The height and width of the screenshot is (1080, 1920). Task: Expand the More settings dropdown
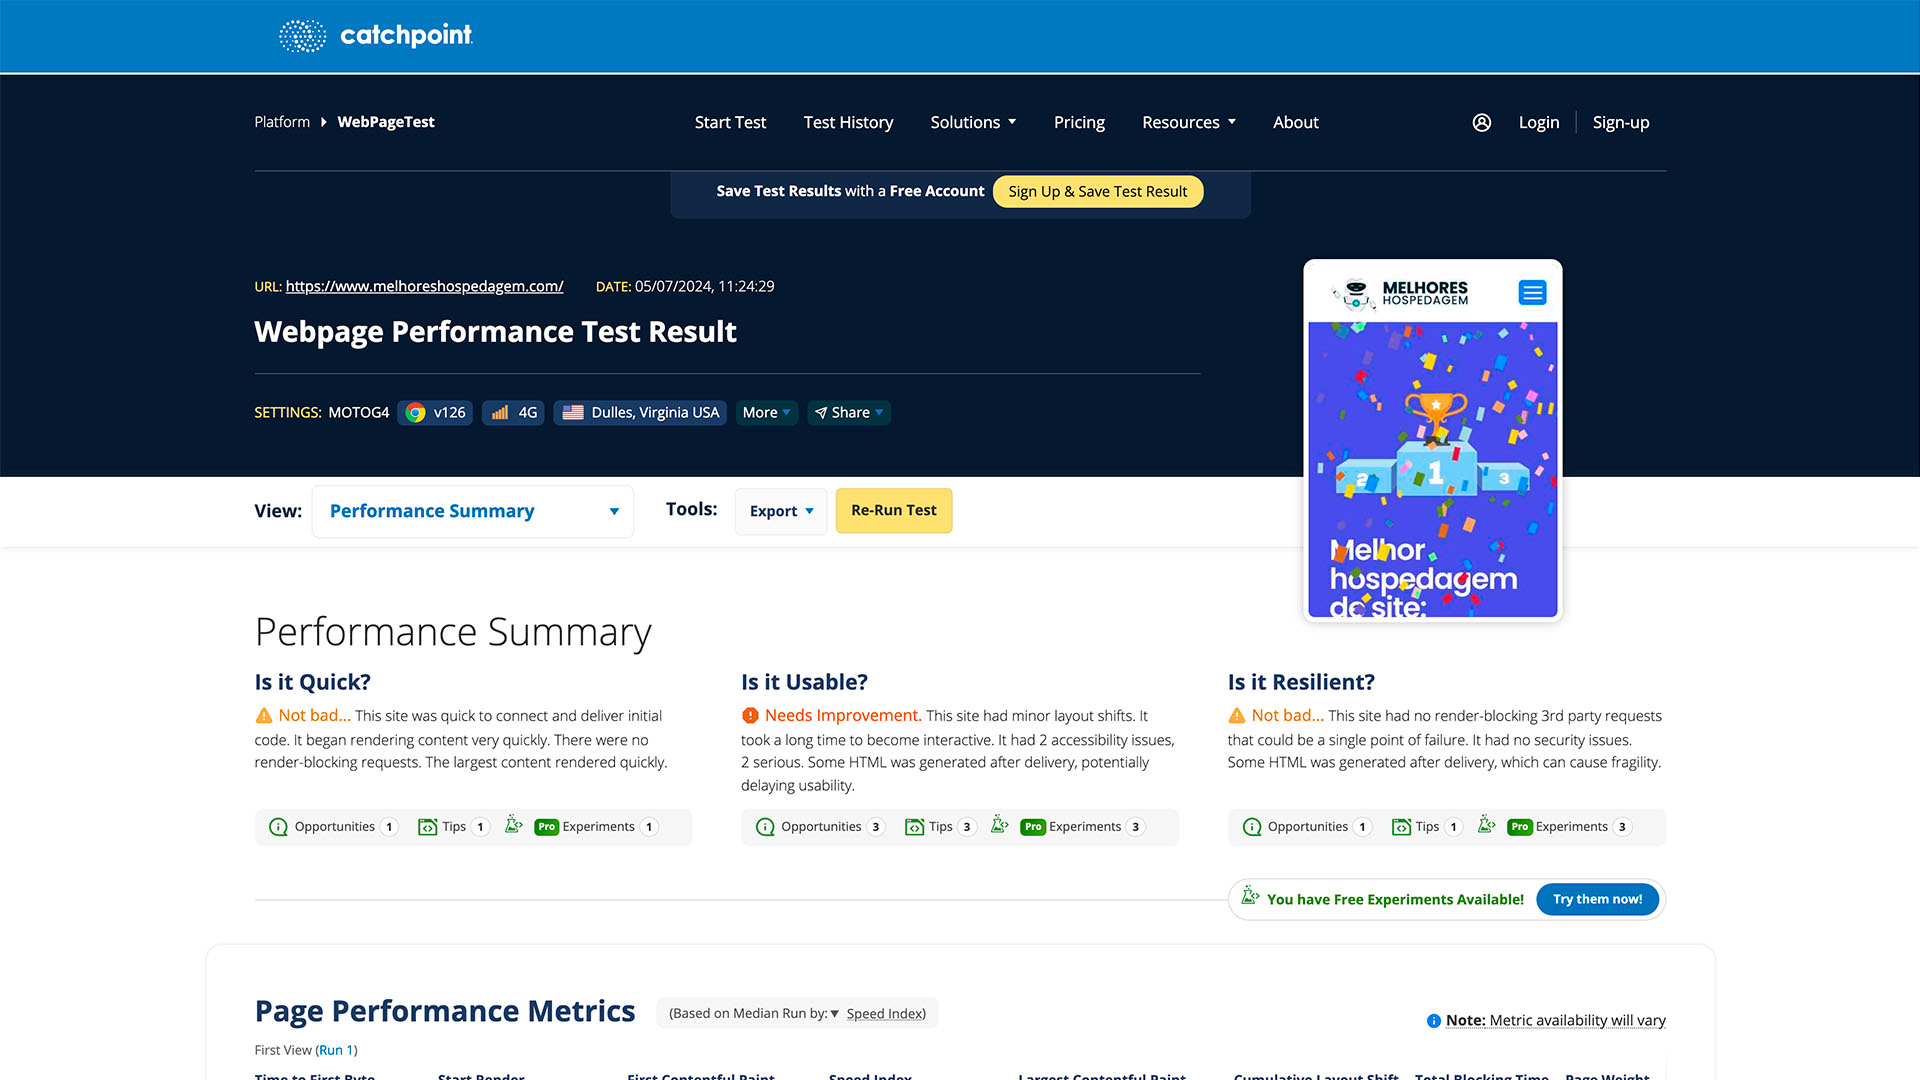pos(765,413)
